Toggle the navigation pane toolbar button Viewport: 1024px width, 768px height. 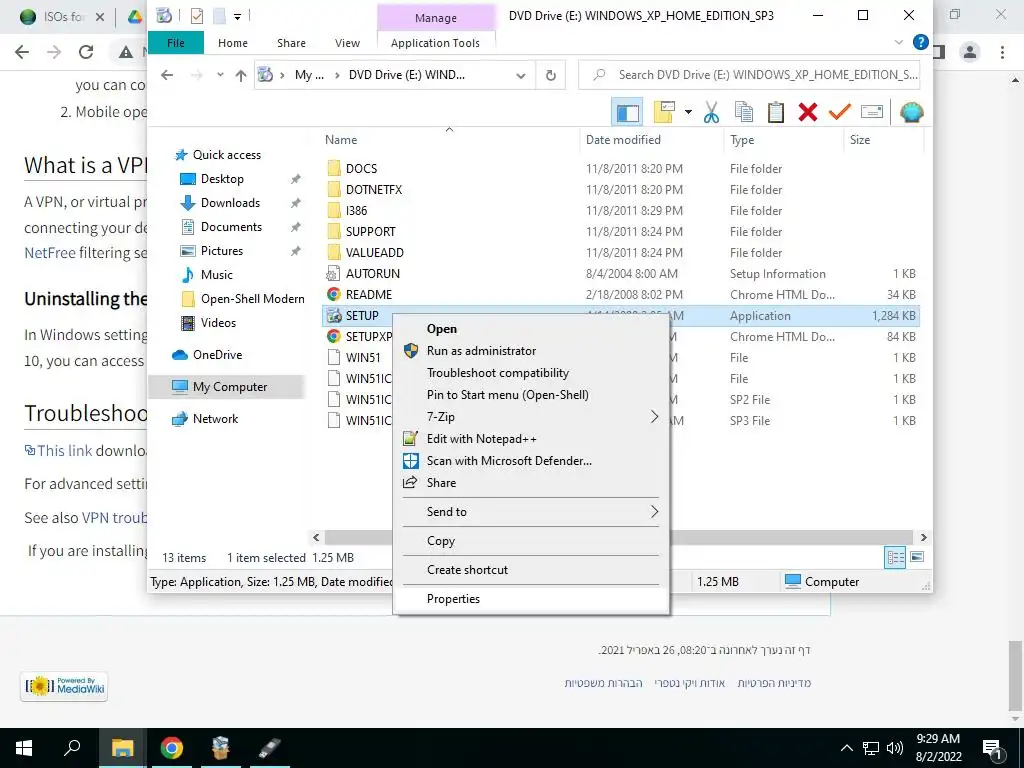[628, 112]
